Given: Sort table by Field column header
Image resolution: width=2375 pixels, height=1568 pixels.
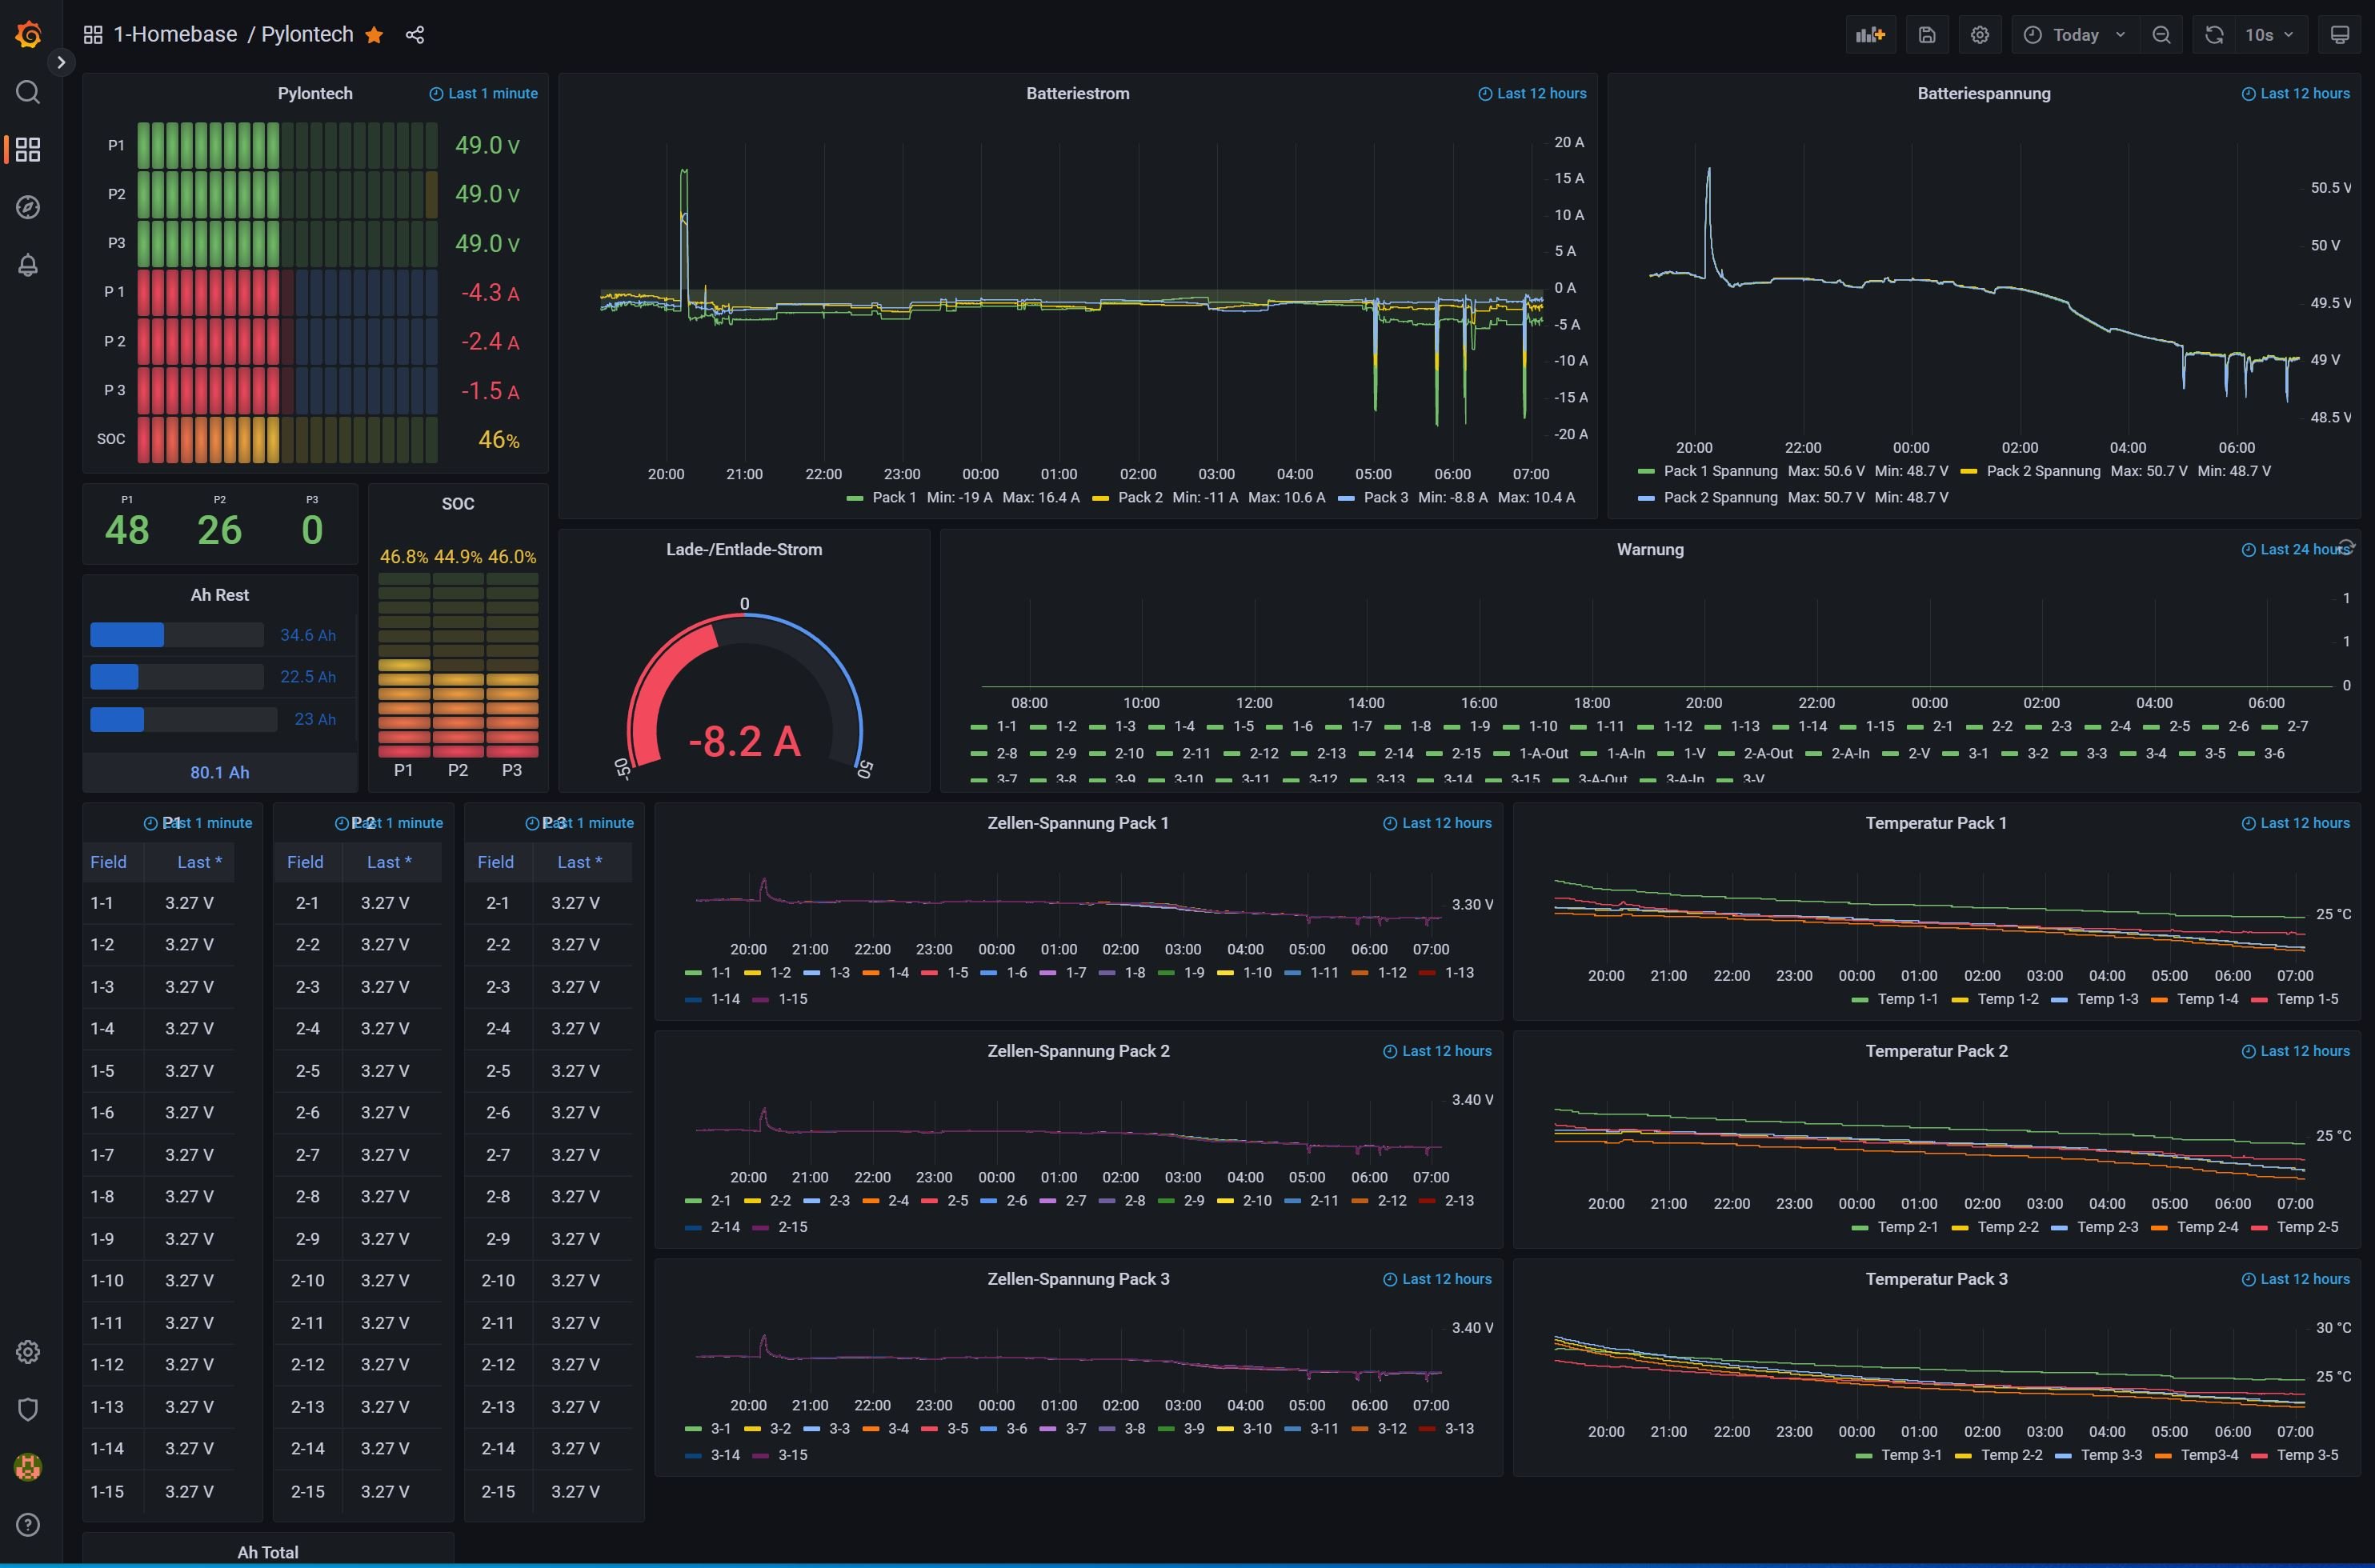Looking at the screenshot, I should click(108, 862).
